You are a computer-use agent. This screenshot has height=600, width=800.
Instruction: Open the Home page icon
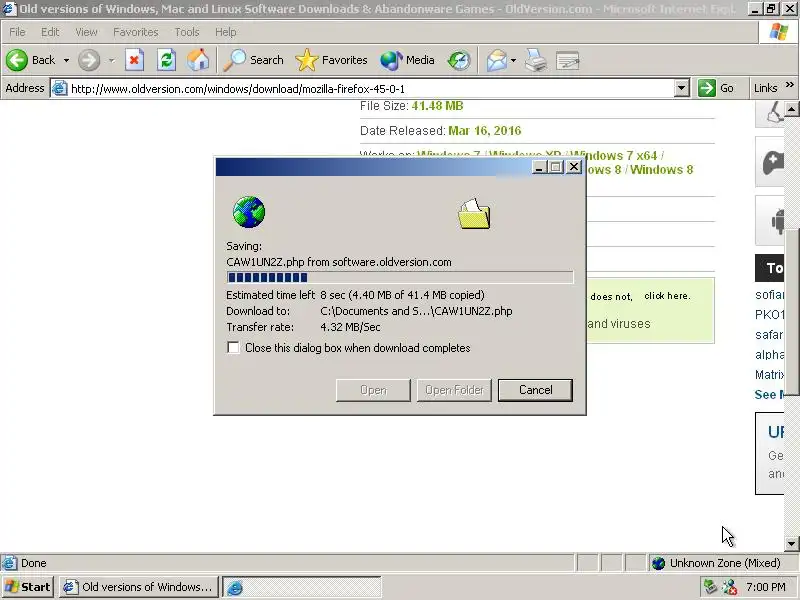pos(198,60)
